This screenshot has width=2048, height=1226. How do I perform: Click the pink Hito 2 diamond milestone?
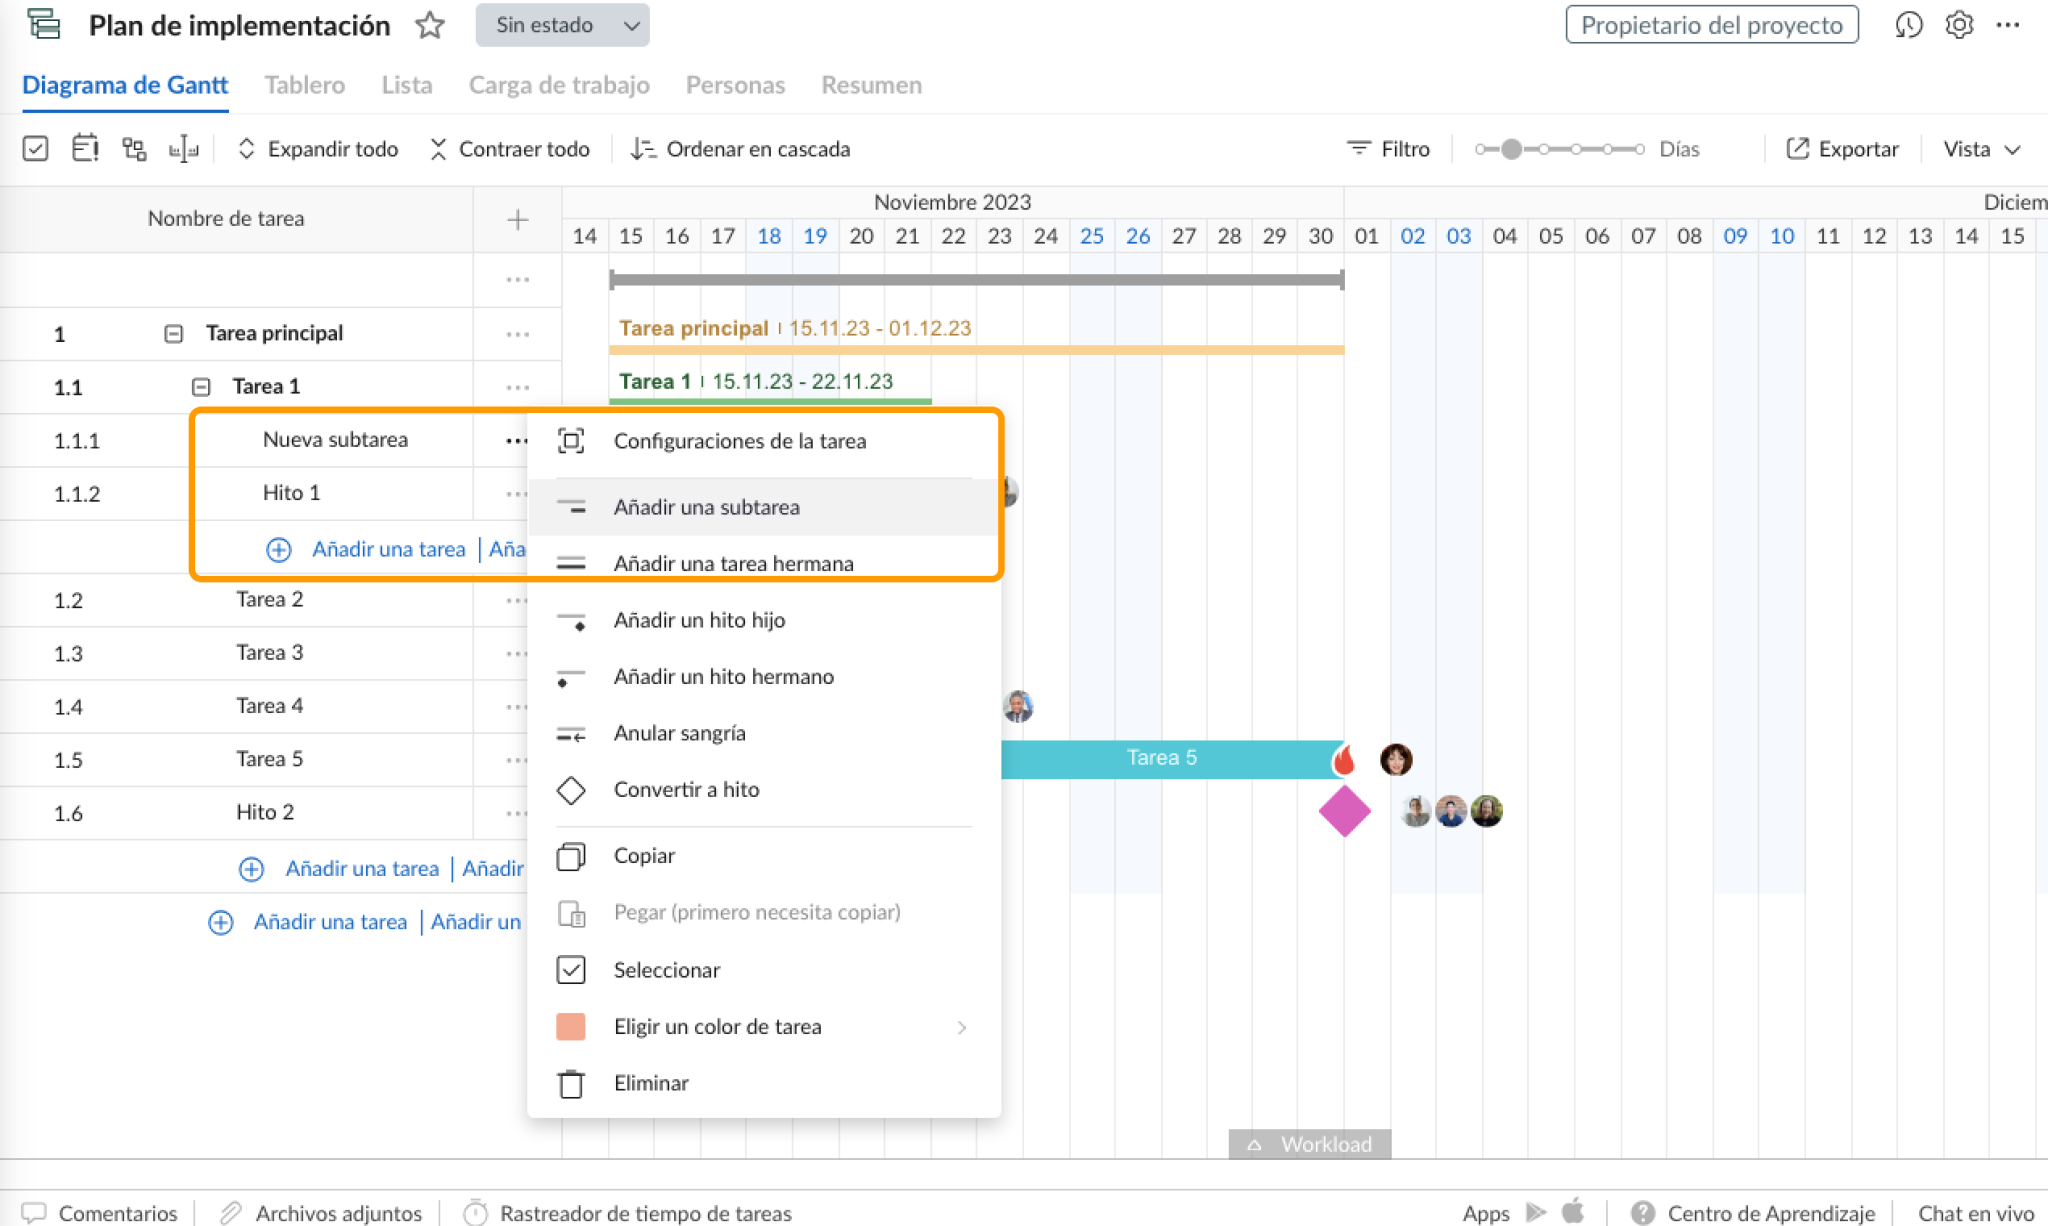(1344, 811)
